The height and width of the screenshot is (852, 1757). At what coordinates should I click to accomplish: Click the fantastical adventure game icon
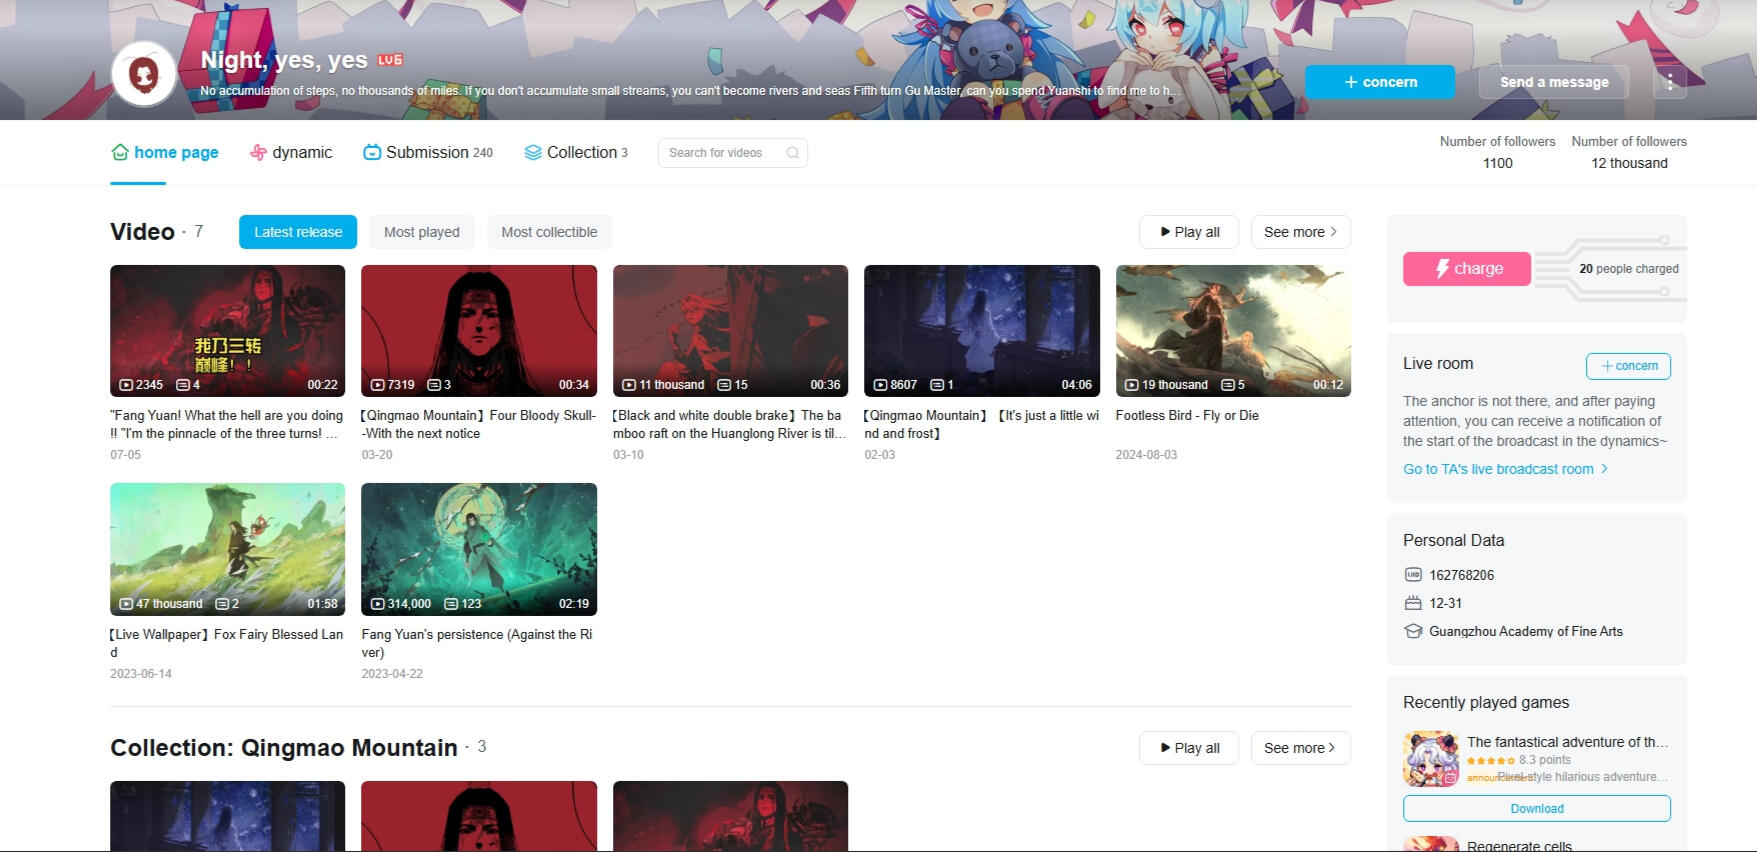[1430, 759]
